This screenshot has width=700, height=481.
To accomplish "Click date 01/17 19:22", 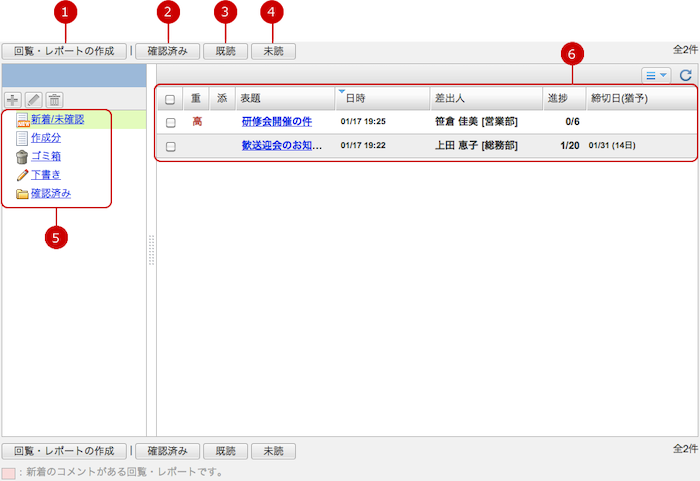I will pos(363,145).
